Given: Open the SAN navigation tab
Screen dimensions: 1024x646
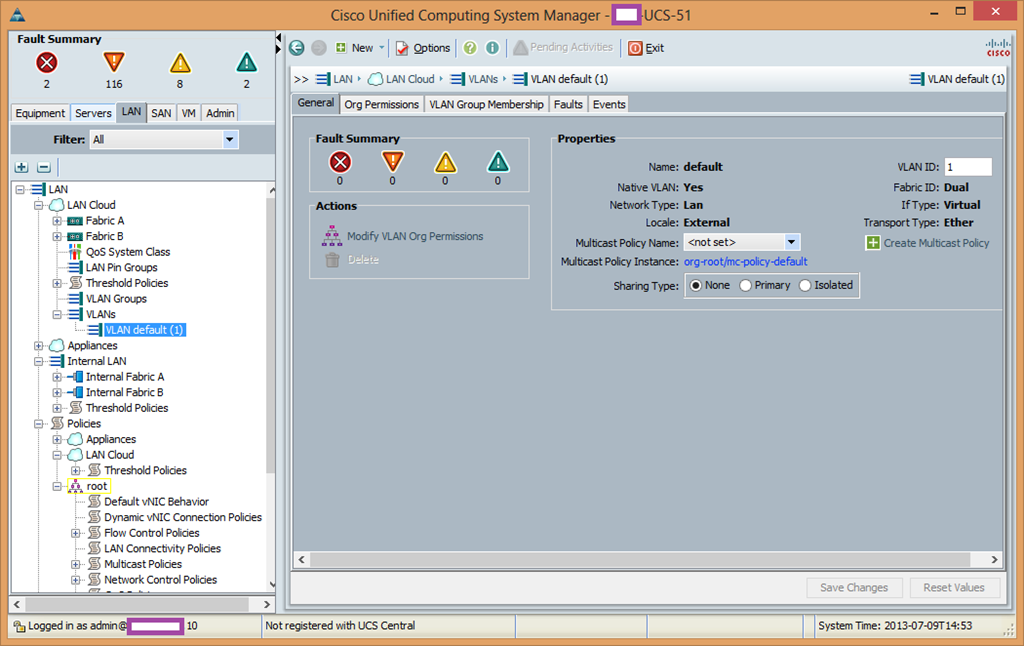Looking at the screenshot, I should [161, 113].
